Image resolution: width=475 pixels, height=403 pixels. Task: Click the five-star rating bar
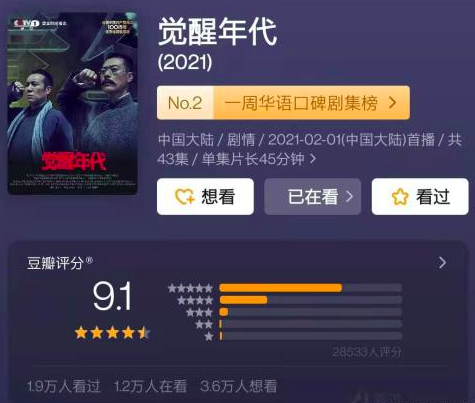click(x=311, y=288)
